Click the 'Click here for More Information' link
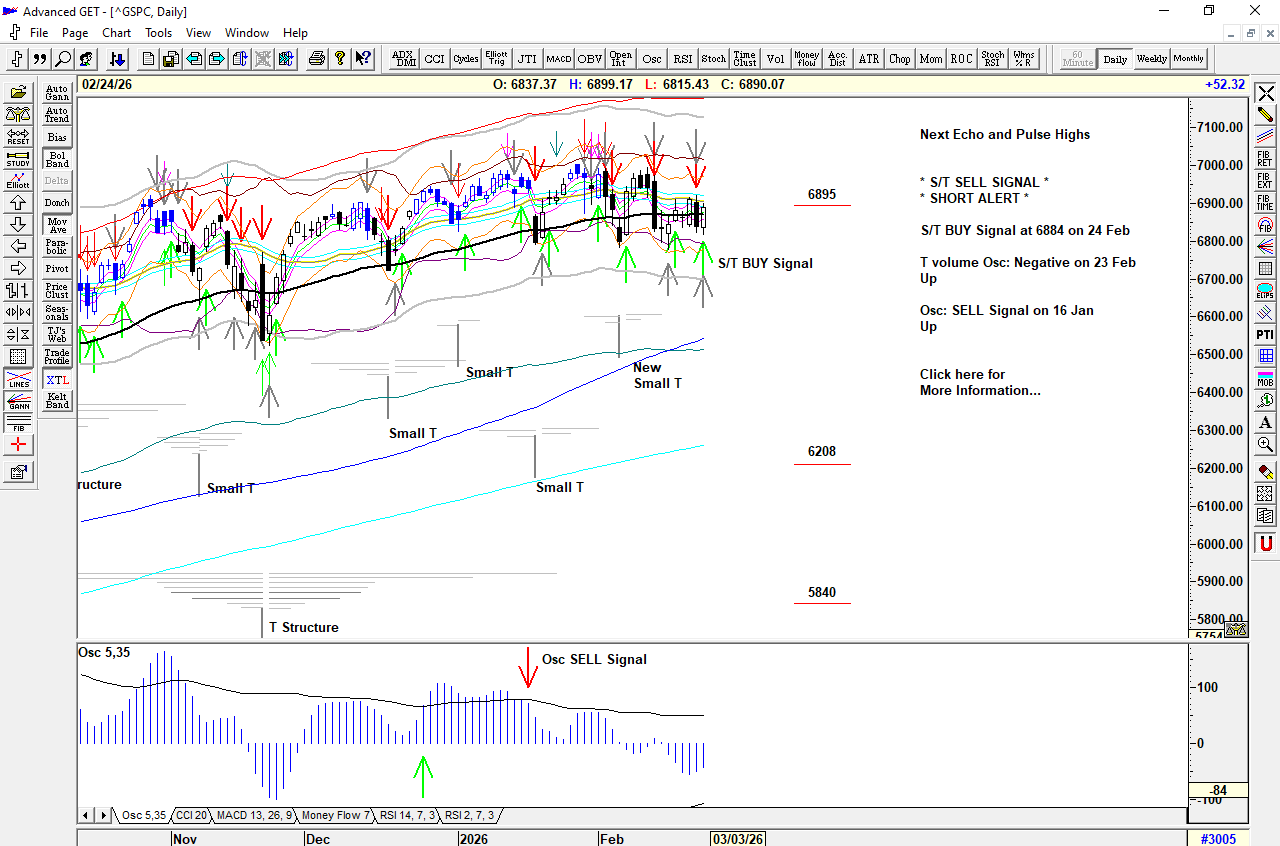Viewport: 1280px width, 846px height. pyautogui.click(x=979, y=383)
